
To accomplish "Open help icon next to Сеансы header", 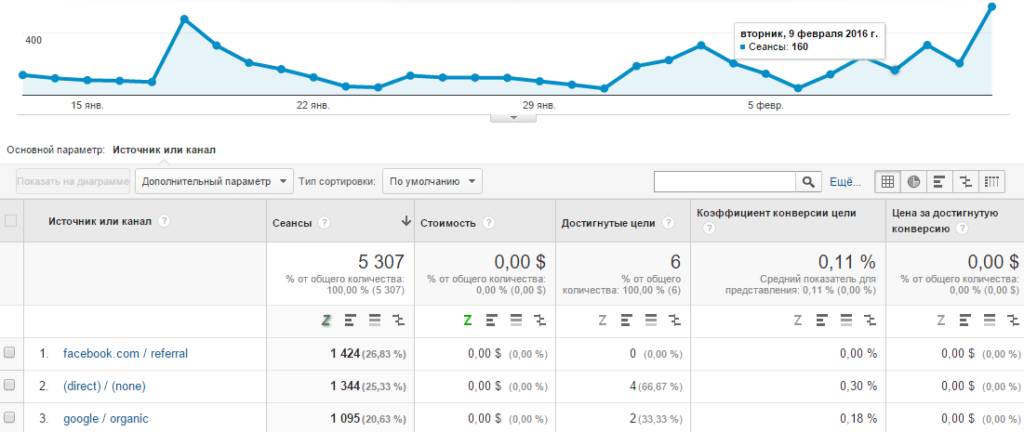I will coord(324,223).
